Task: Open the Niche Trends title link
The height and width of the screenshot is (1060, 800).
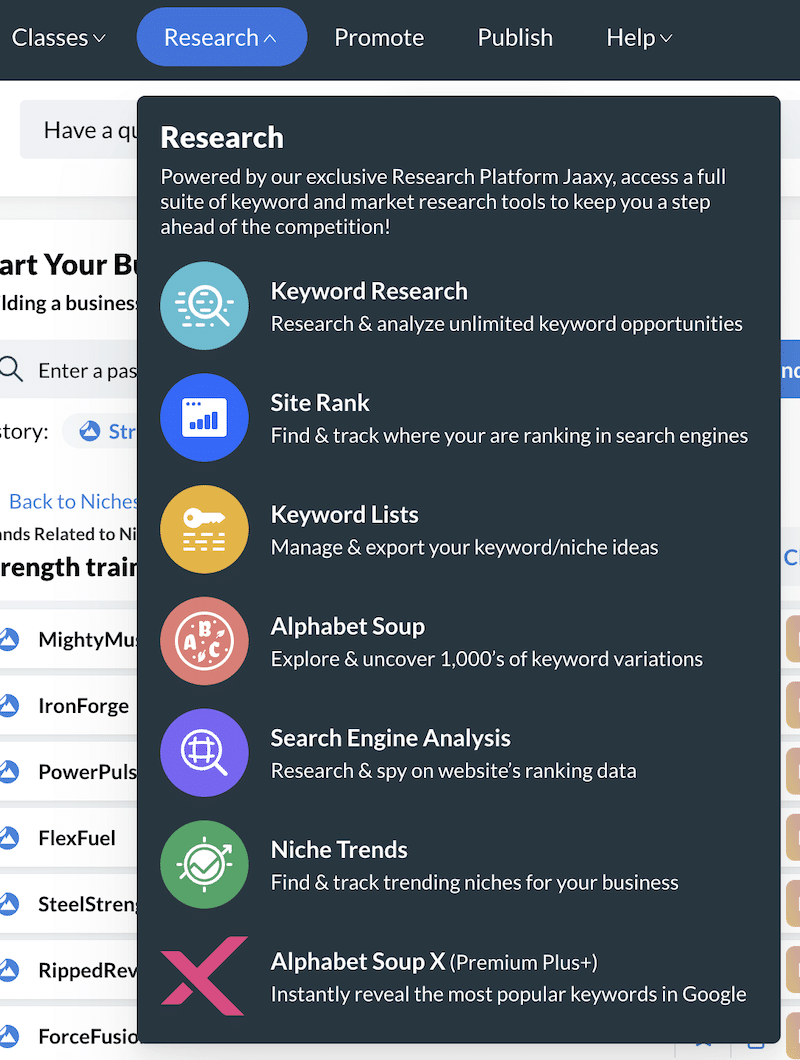Action: pos(339,850)
